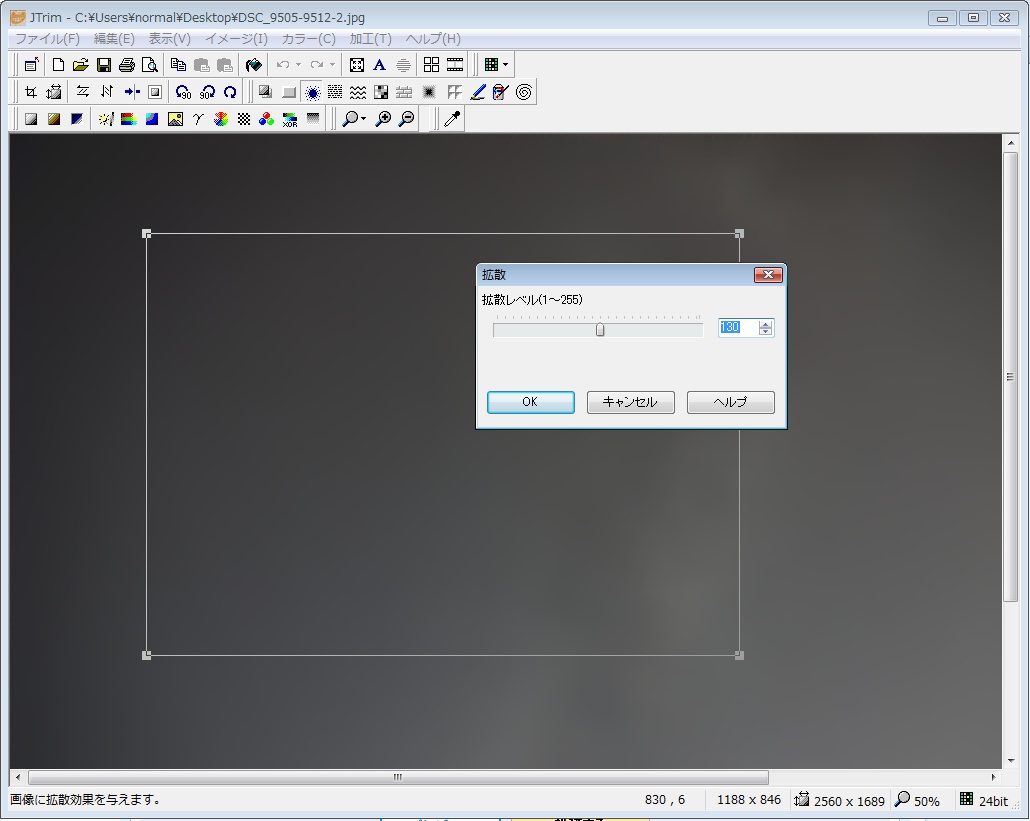Click the hue color wheel icon
1030x821 pixels.
coord(221,119)
